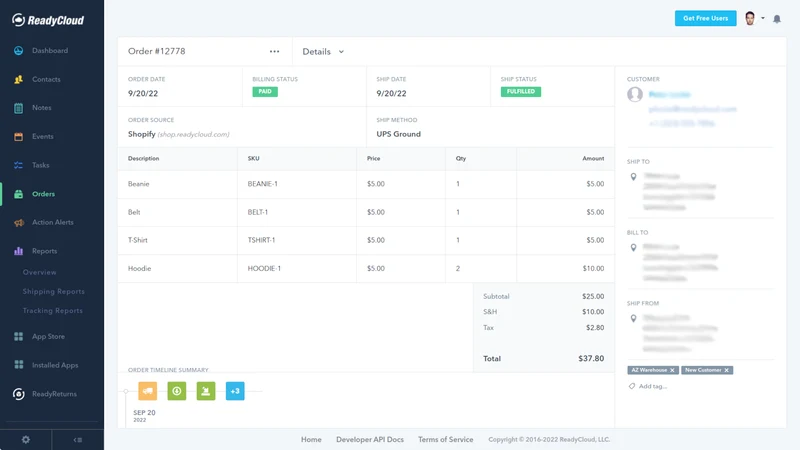Click the blurred customer name link
Image resolution: width=800 pixels, height=450 pixels.
(x=669, y=94)
